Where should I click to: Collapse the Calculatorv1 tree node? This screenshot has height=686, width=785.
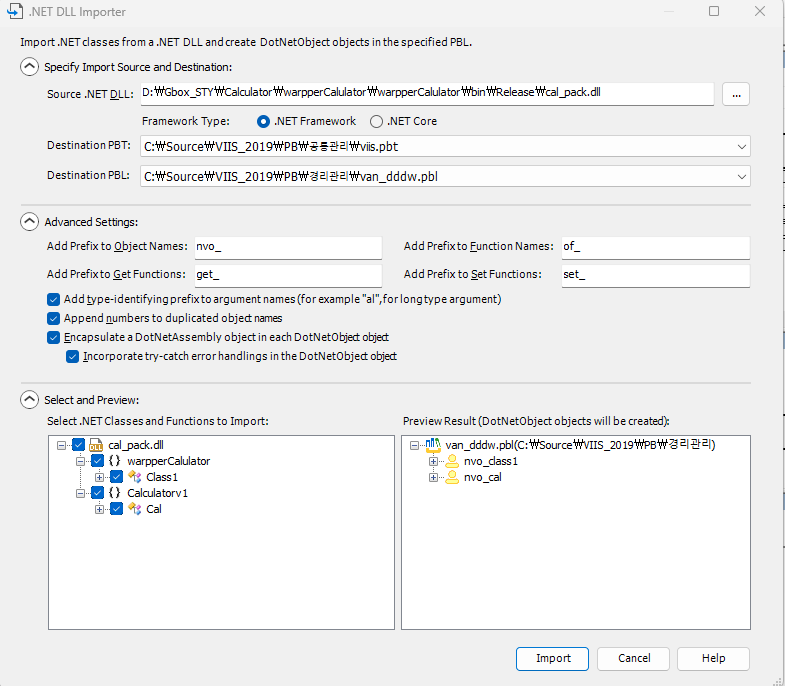tap(81, 493)
